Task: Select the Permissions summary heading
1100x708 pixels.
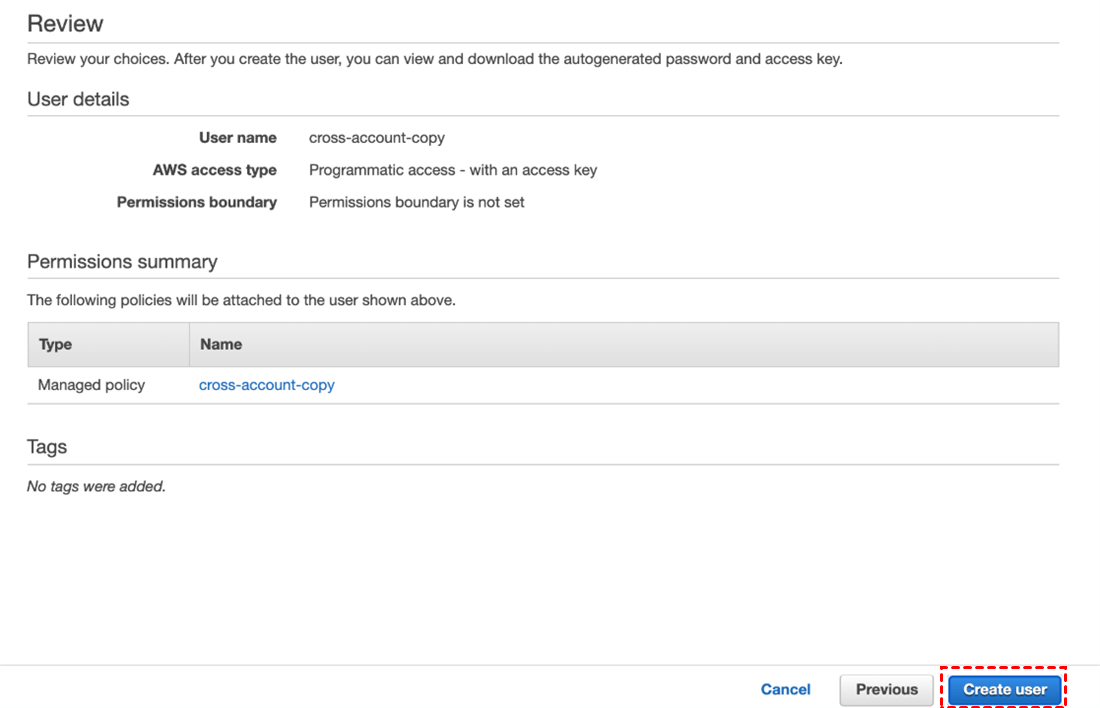Action: [x=122, y=262]
